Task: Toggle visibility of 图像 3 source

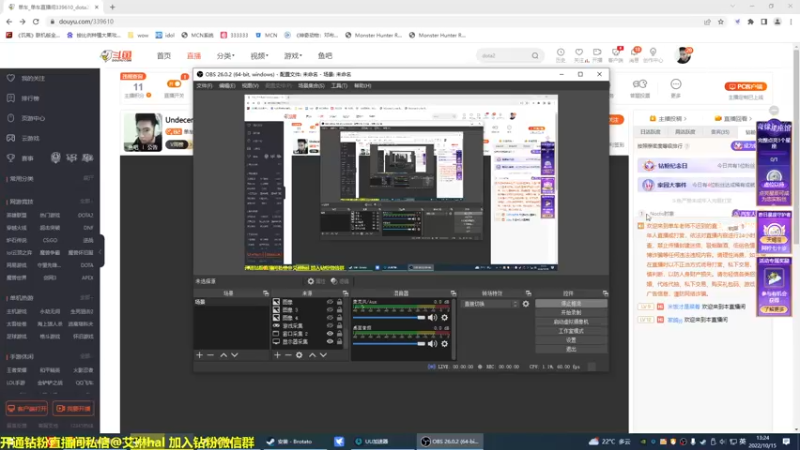Action: pyautogui.click(x=330, y=310)
